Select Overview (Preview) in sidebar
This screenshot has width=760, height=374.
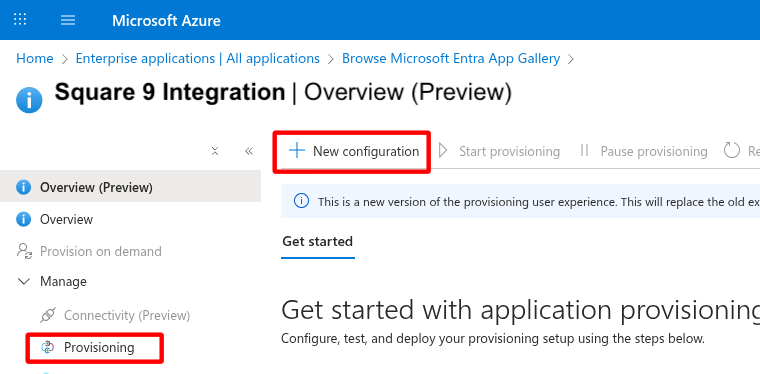click(x=130, y=187)
